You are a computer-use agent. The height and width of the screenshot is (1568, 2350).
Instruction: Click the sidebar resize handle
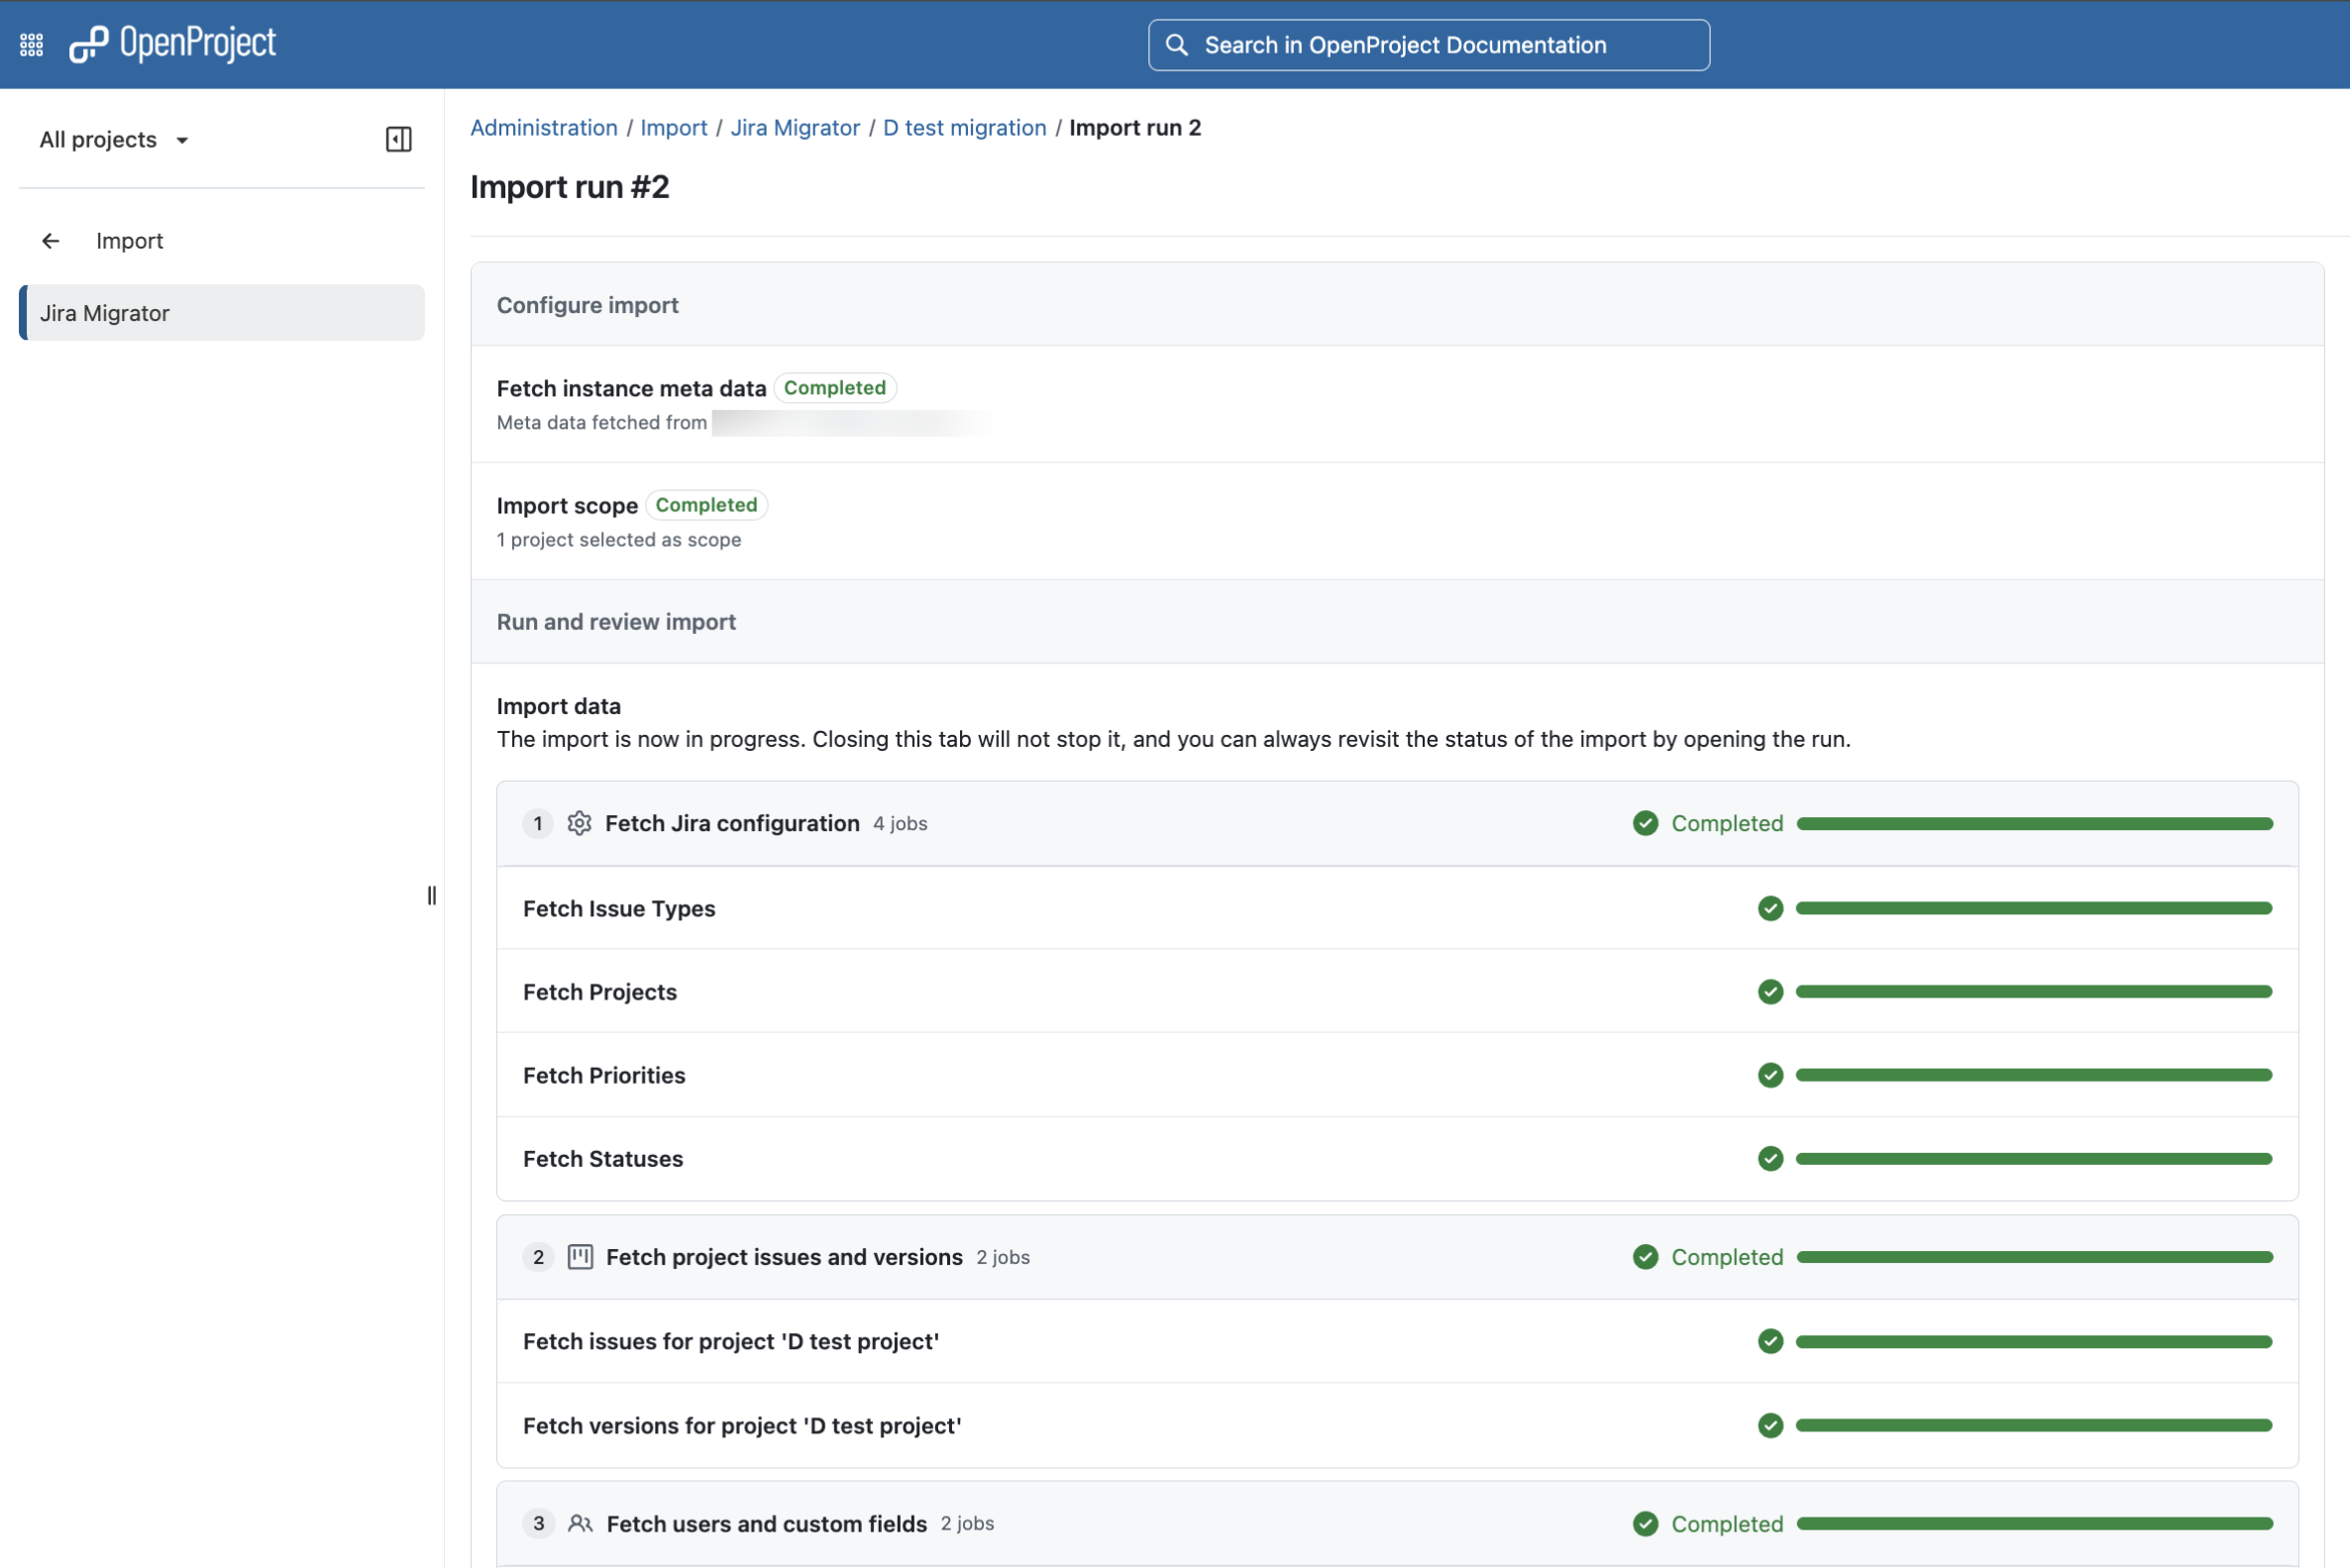pyautogui.click(x=432, y=896)
